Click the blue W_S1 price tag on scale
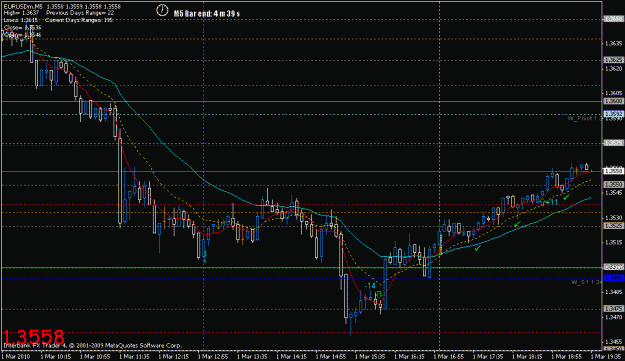Screen dimensions: 625x361 (x=613, y=278)
